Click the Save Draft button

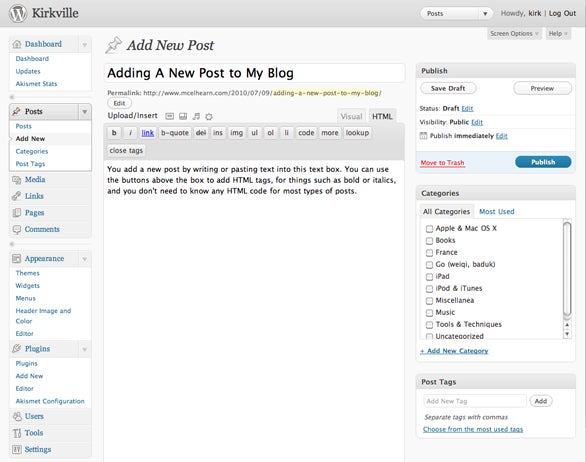pyautogui.click(x=448, y=89)
